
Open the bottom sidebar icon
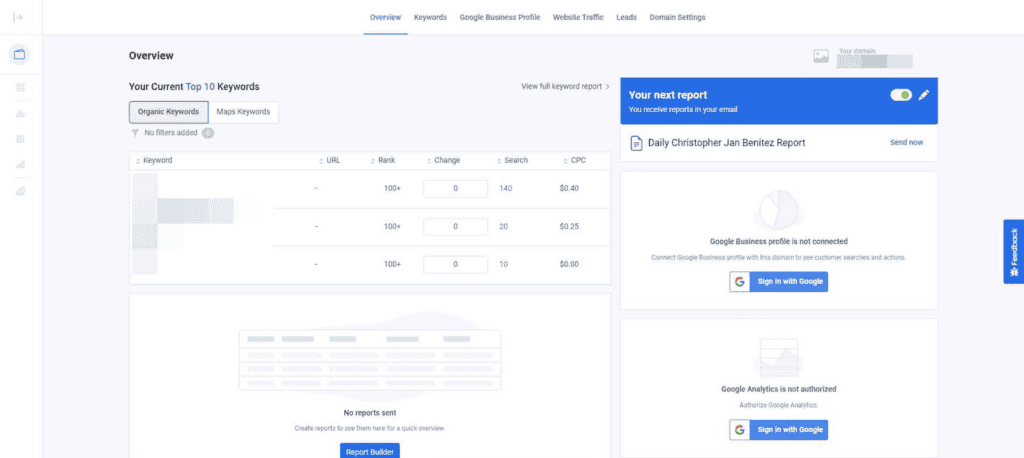point(20,190)
